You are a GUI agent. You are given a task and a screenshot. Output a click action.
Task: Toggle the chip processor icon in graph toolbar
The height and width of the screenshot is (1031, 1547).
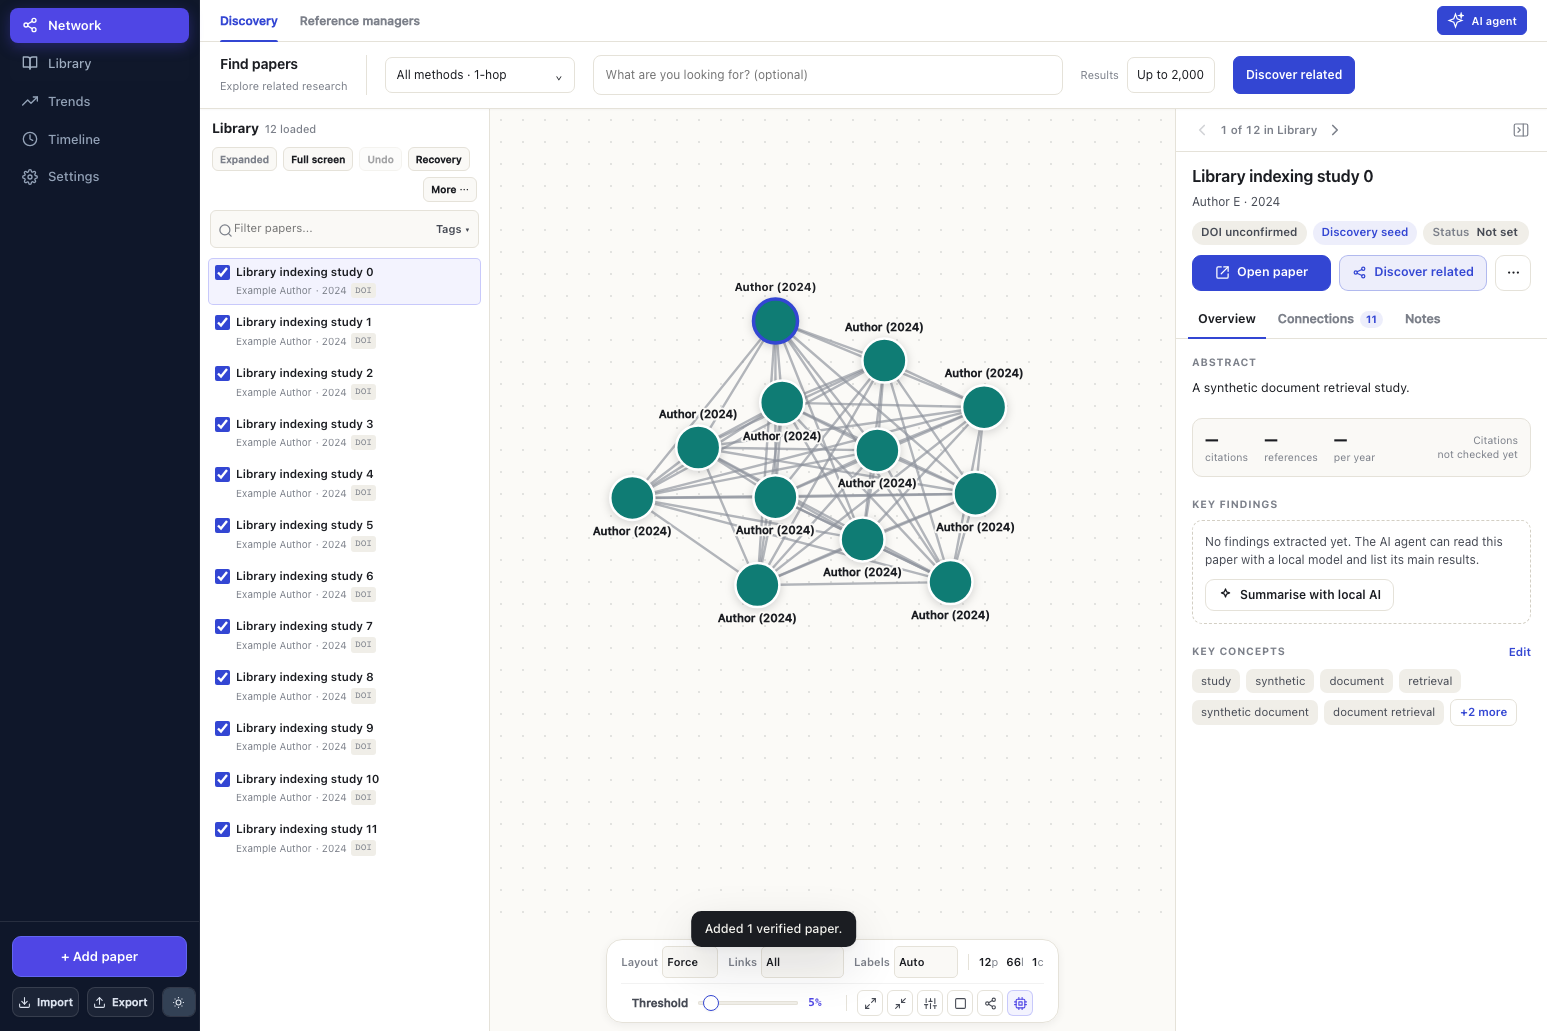(x=1020, y=1003)
